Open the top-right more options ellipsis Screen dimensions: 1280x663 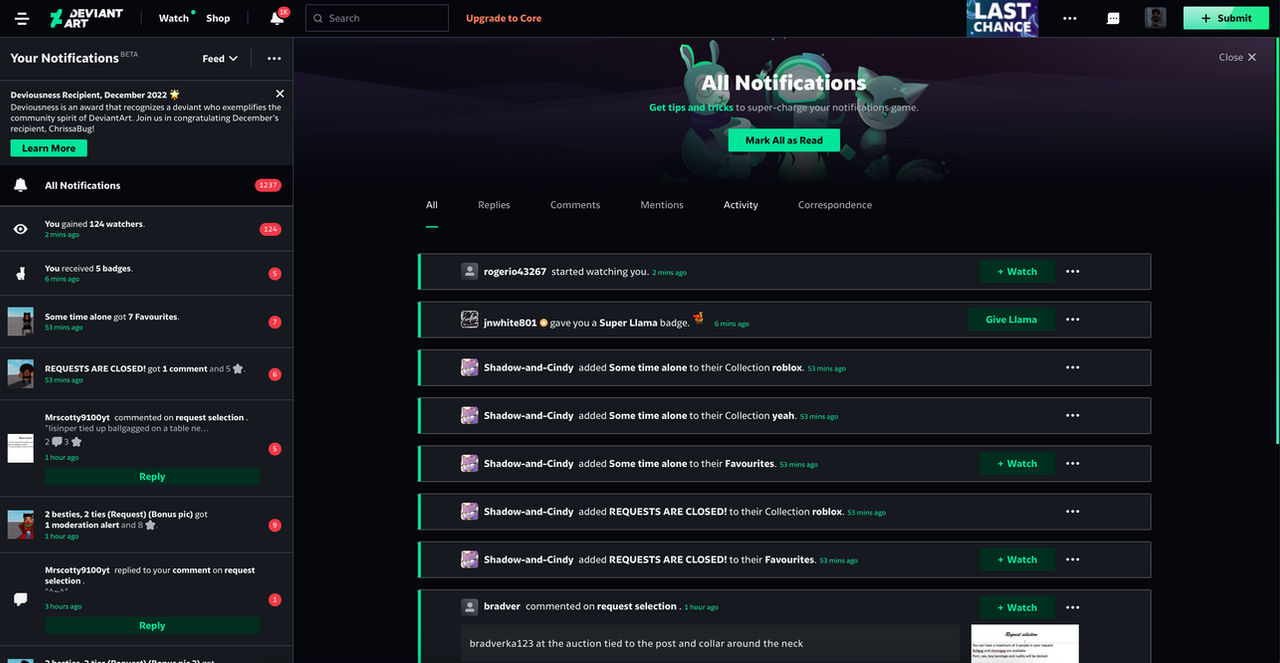click(x=1069, y=17)
